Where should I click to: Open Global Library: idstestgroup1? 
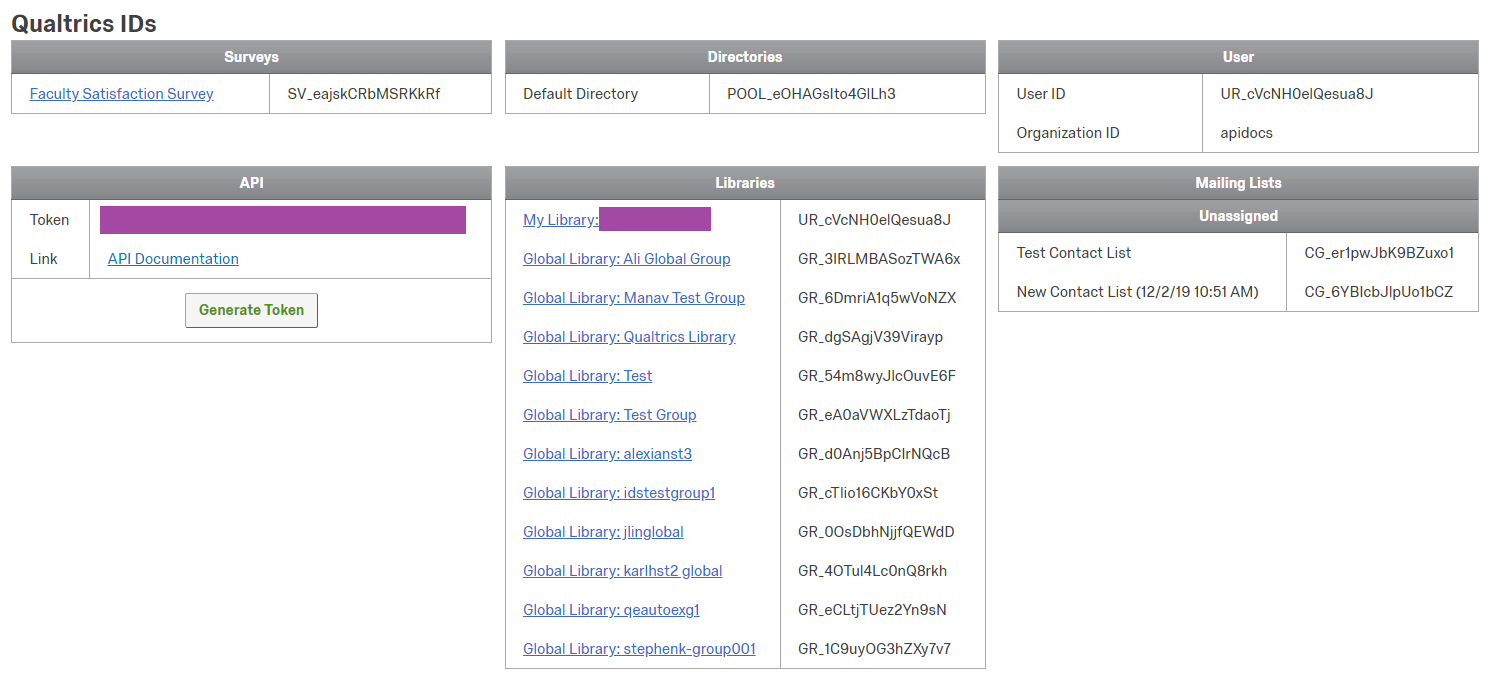click(x=619, y=493)
